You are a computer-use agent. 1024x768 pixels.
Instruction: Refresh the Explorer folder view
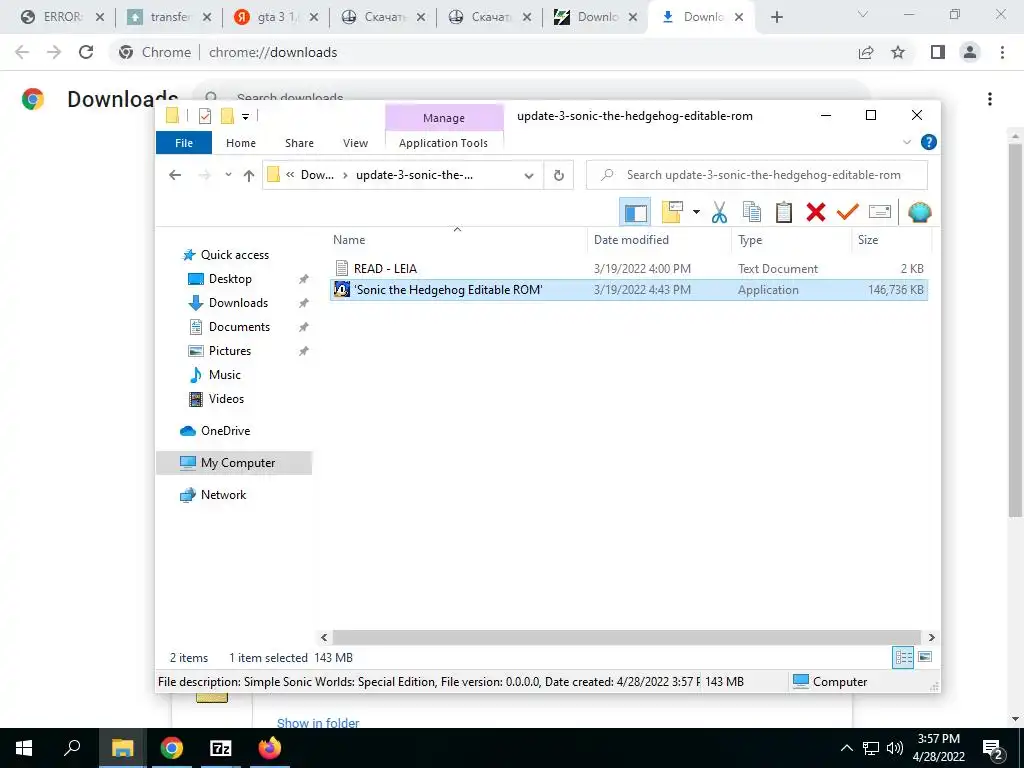tap(559, 176)
